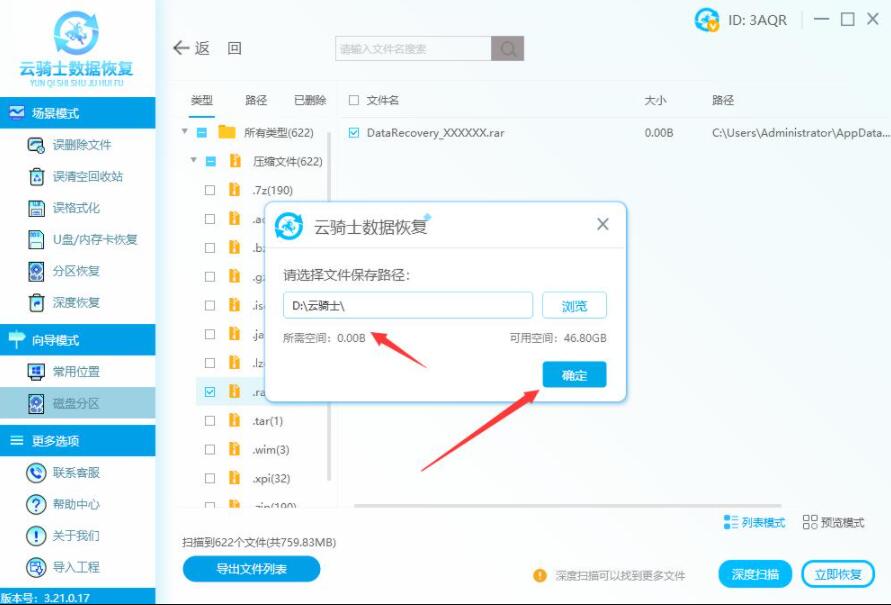This screenshot has height=605, width=891.
Task: Toggle the 压缩文件(622) checkbox
Action: tap(211, 161)
